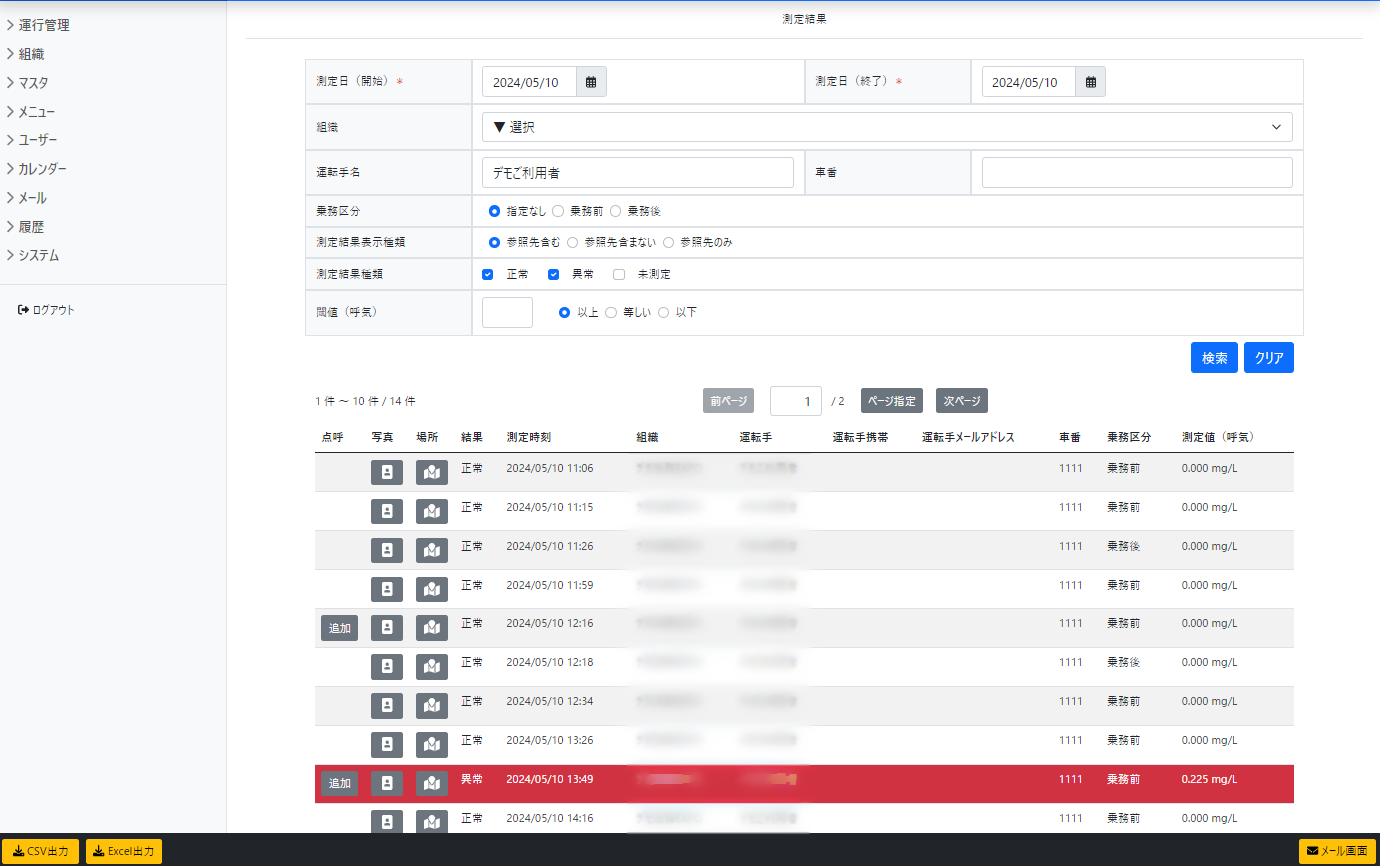Click ログアウト in the sidebar
The image size is (1380, 866).
pos(47,310)
